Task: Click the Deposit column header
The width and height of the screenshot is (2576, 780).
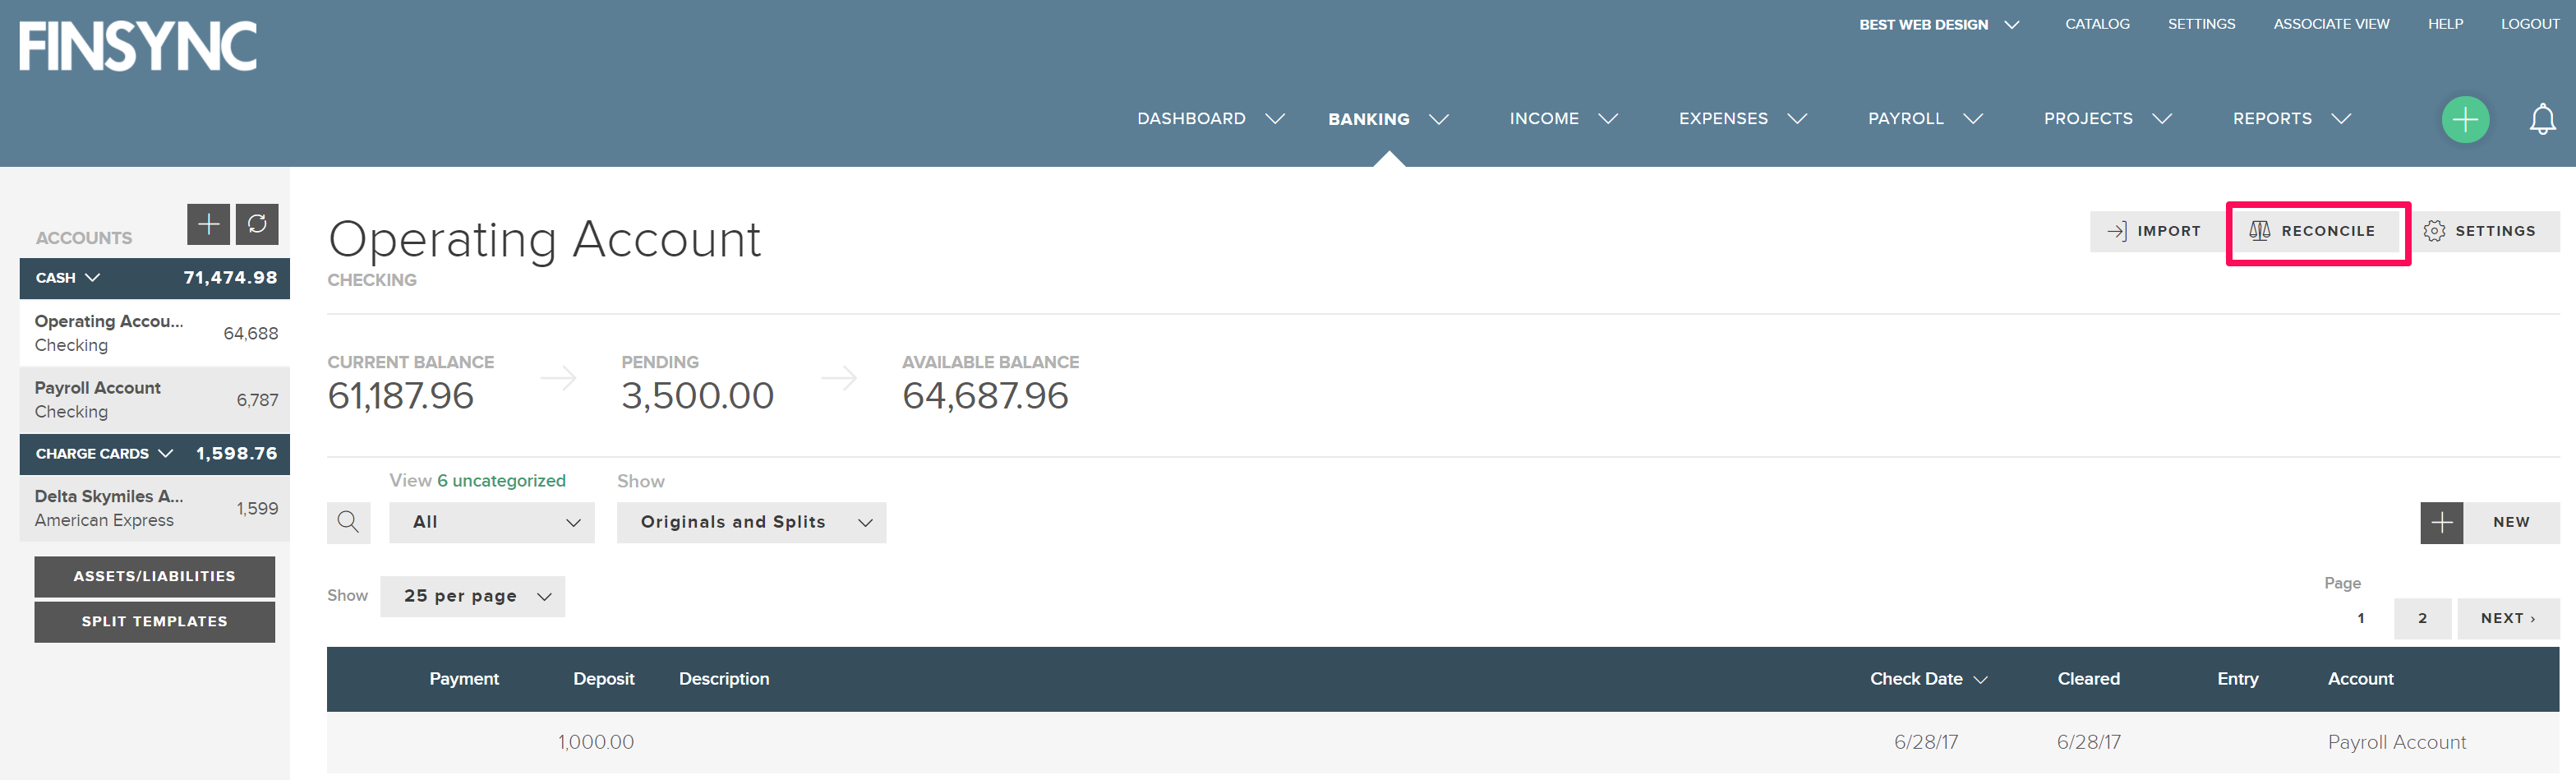Action: click(x=604, y=679)
